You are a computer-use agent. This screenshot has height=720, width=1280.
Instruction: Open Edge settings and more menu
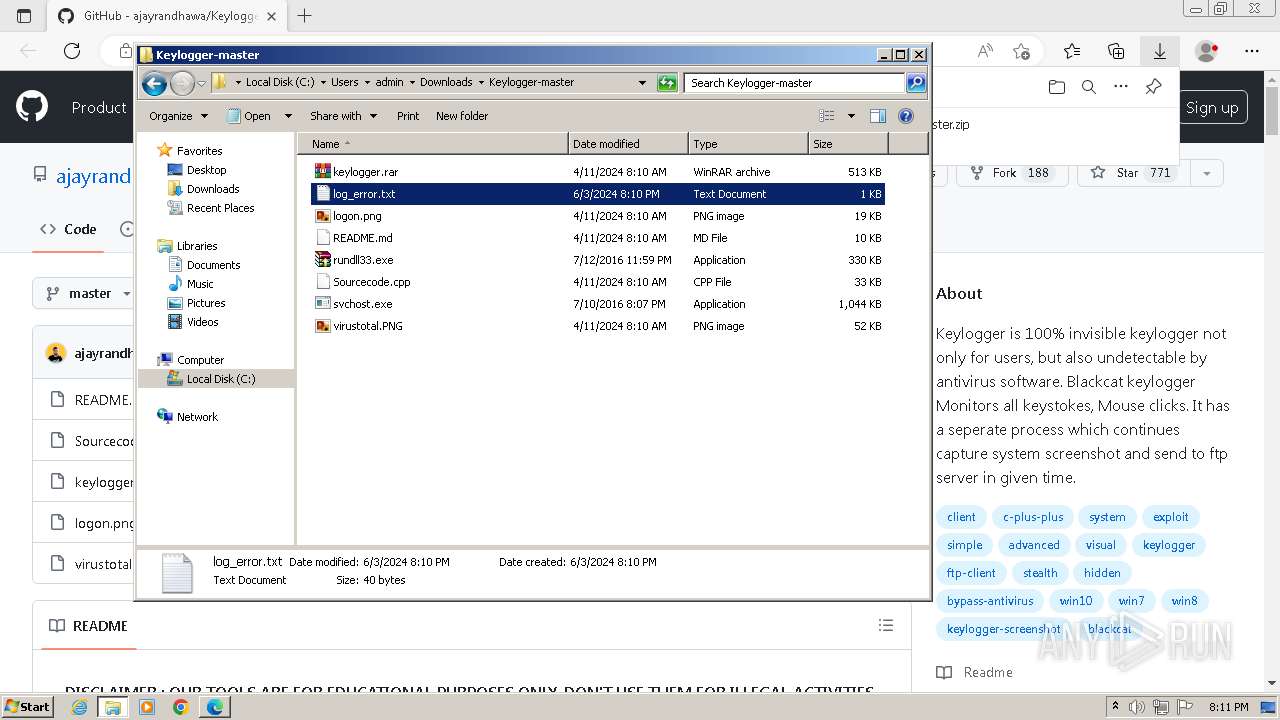tap(1252, 51)
